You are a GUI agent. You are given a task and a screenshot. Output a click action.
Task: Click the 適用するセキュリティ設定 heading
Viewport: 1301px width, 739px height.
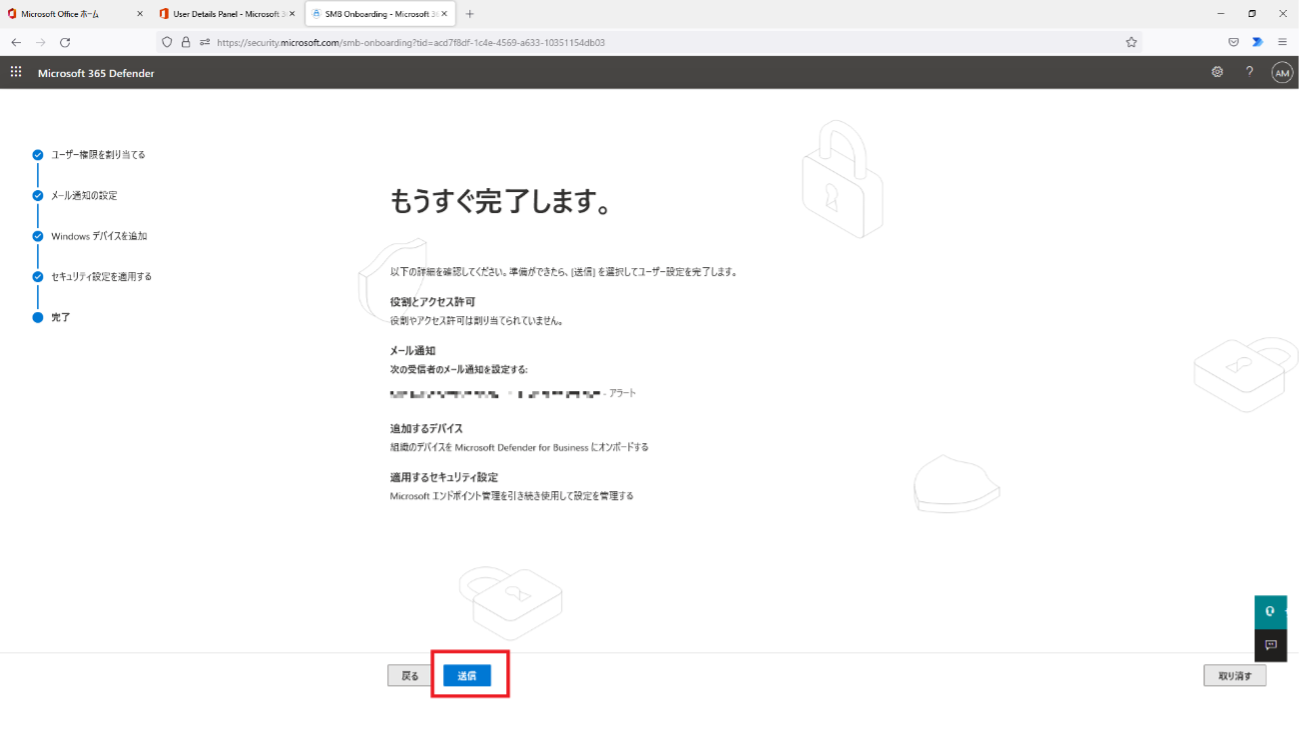(x=444, y=477)
